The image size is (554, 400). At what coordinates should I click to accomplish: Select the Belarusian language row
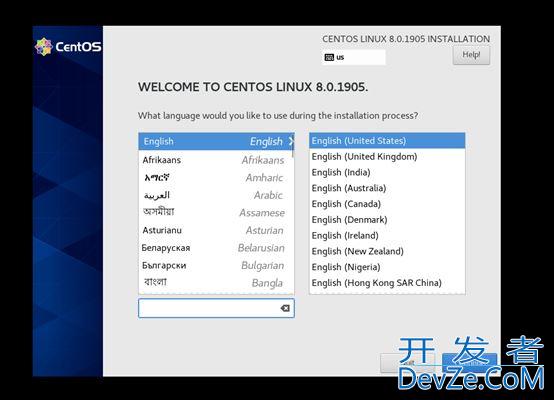pos(216,248)
